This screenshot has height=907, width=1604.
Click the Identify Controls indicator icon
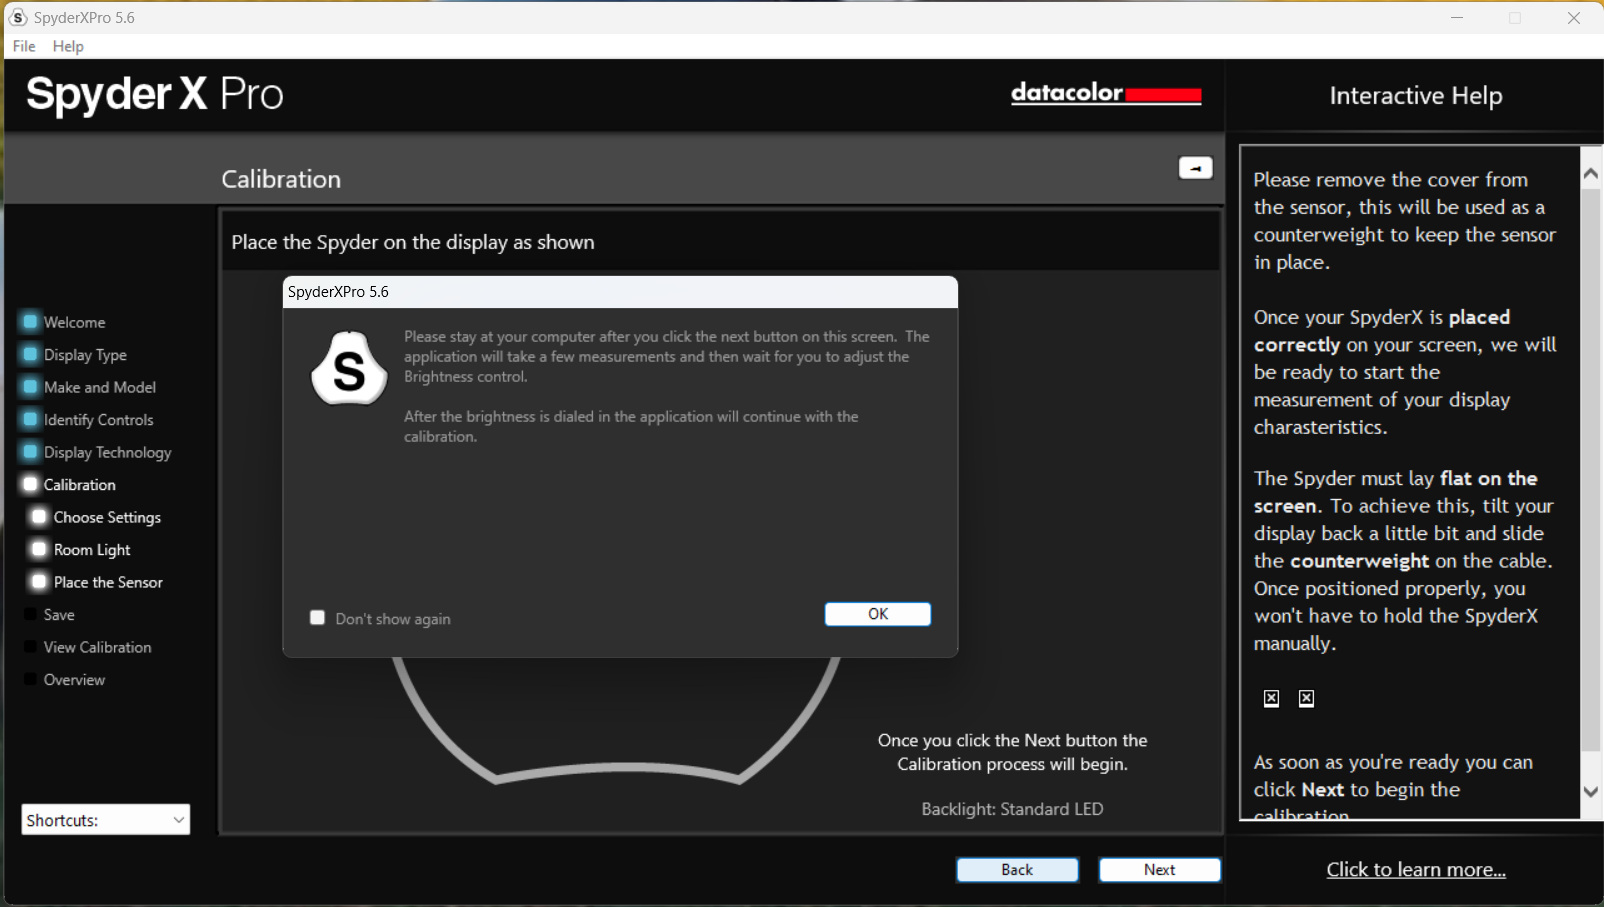click(x=30, y=419)
